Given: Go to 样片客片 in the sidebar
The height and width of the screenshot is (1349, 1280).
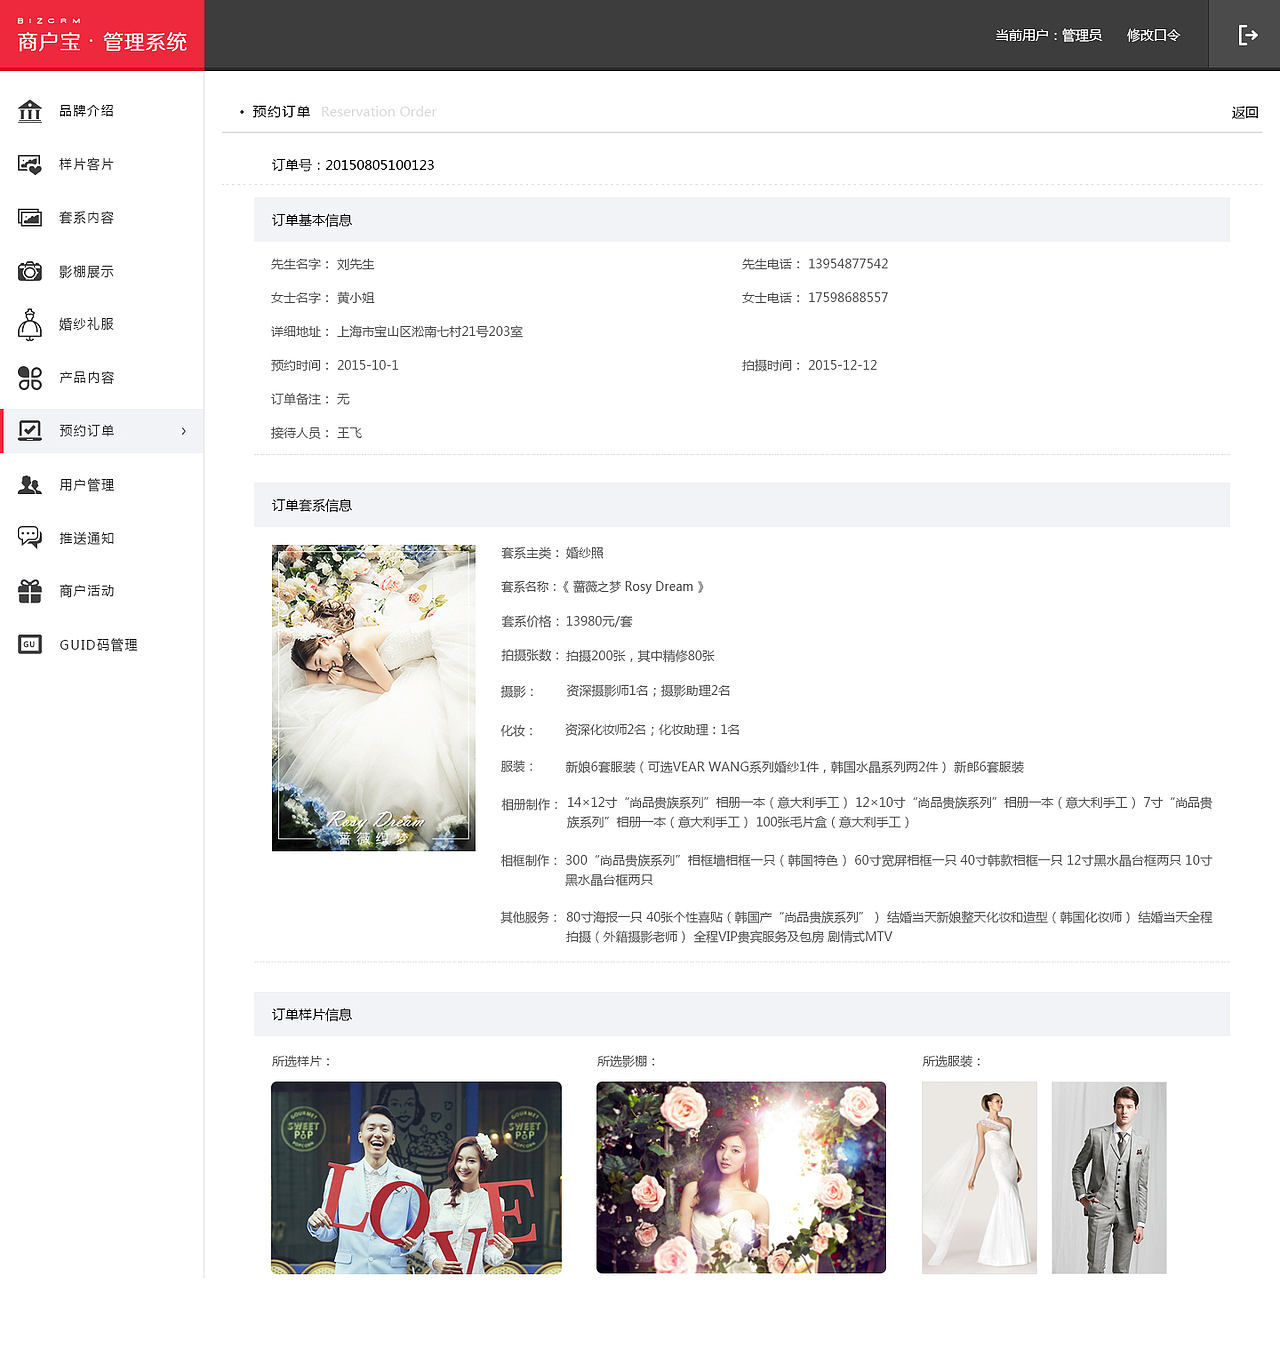Looking at the screenshot, I should (87, 164).
